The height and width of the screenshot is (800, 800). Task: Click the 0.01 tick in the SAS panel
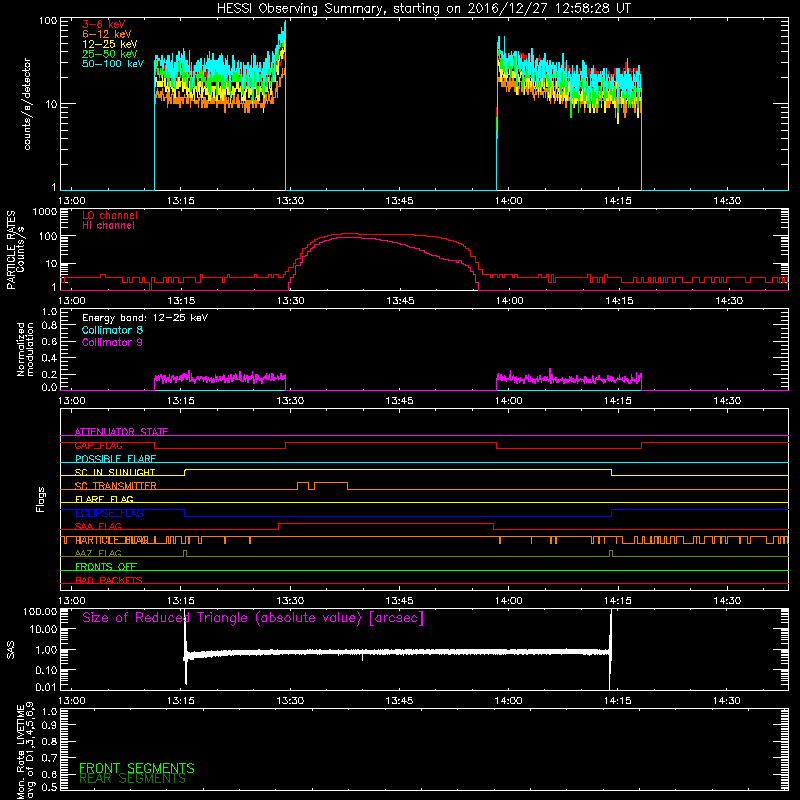click(46, 687)
